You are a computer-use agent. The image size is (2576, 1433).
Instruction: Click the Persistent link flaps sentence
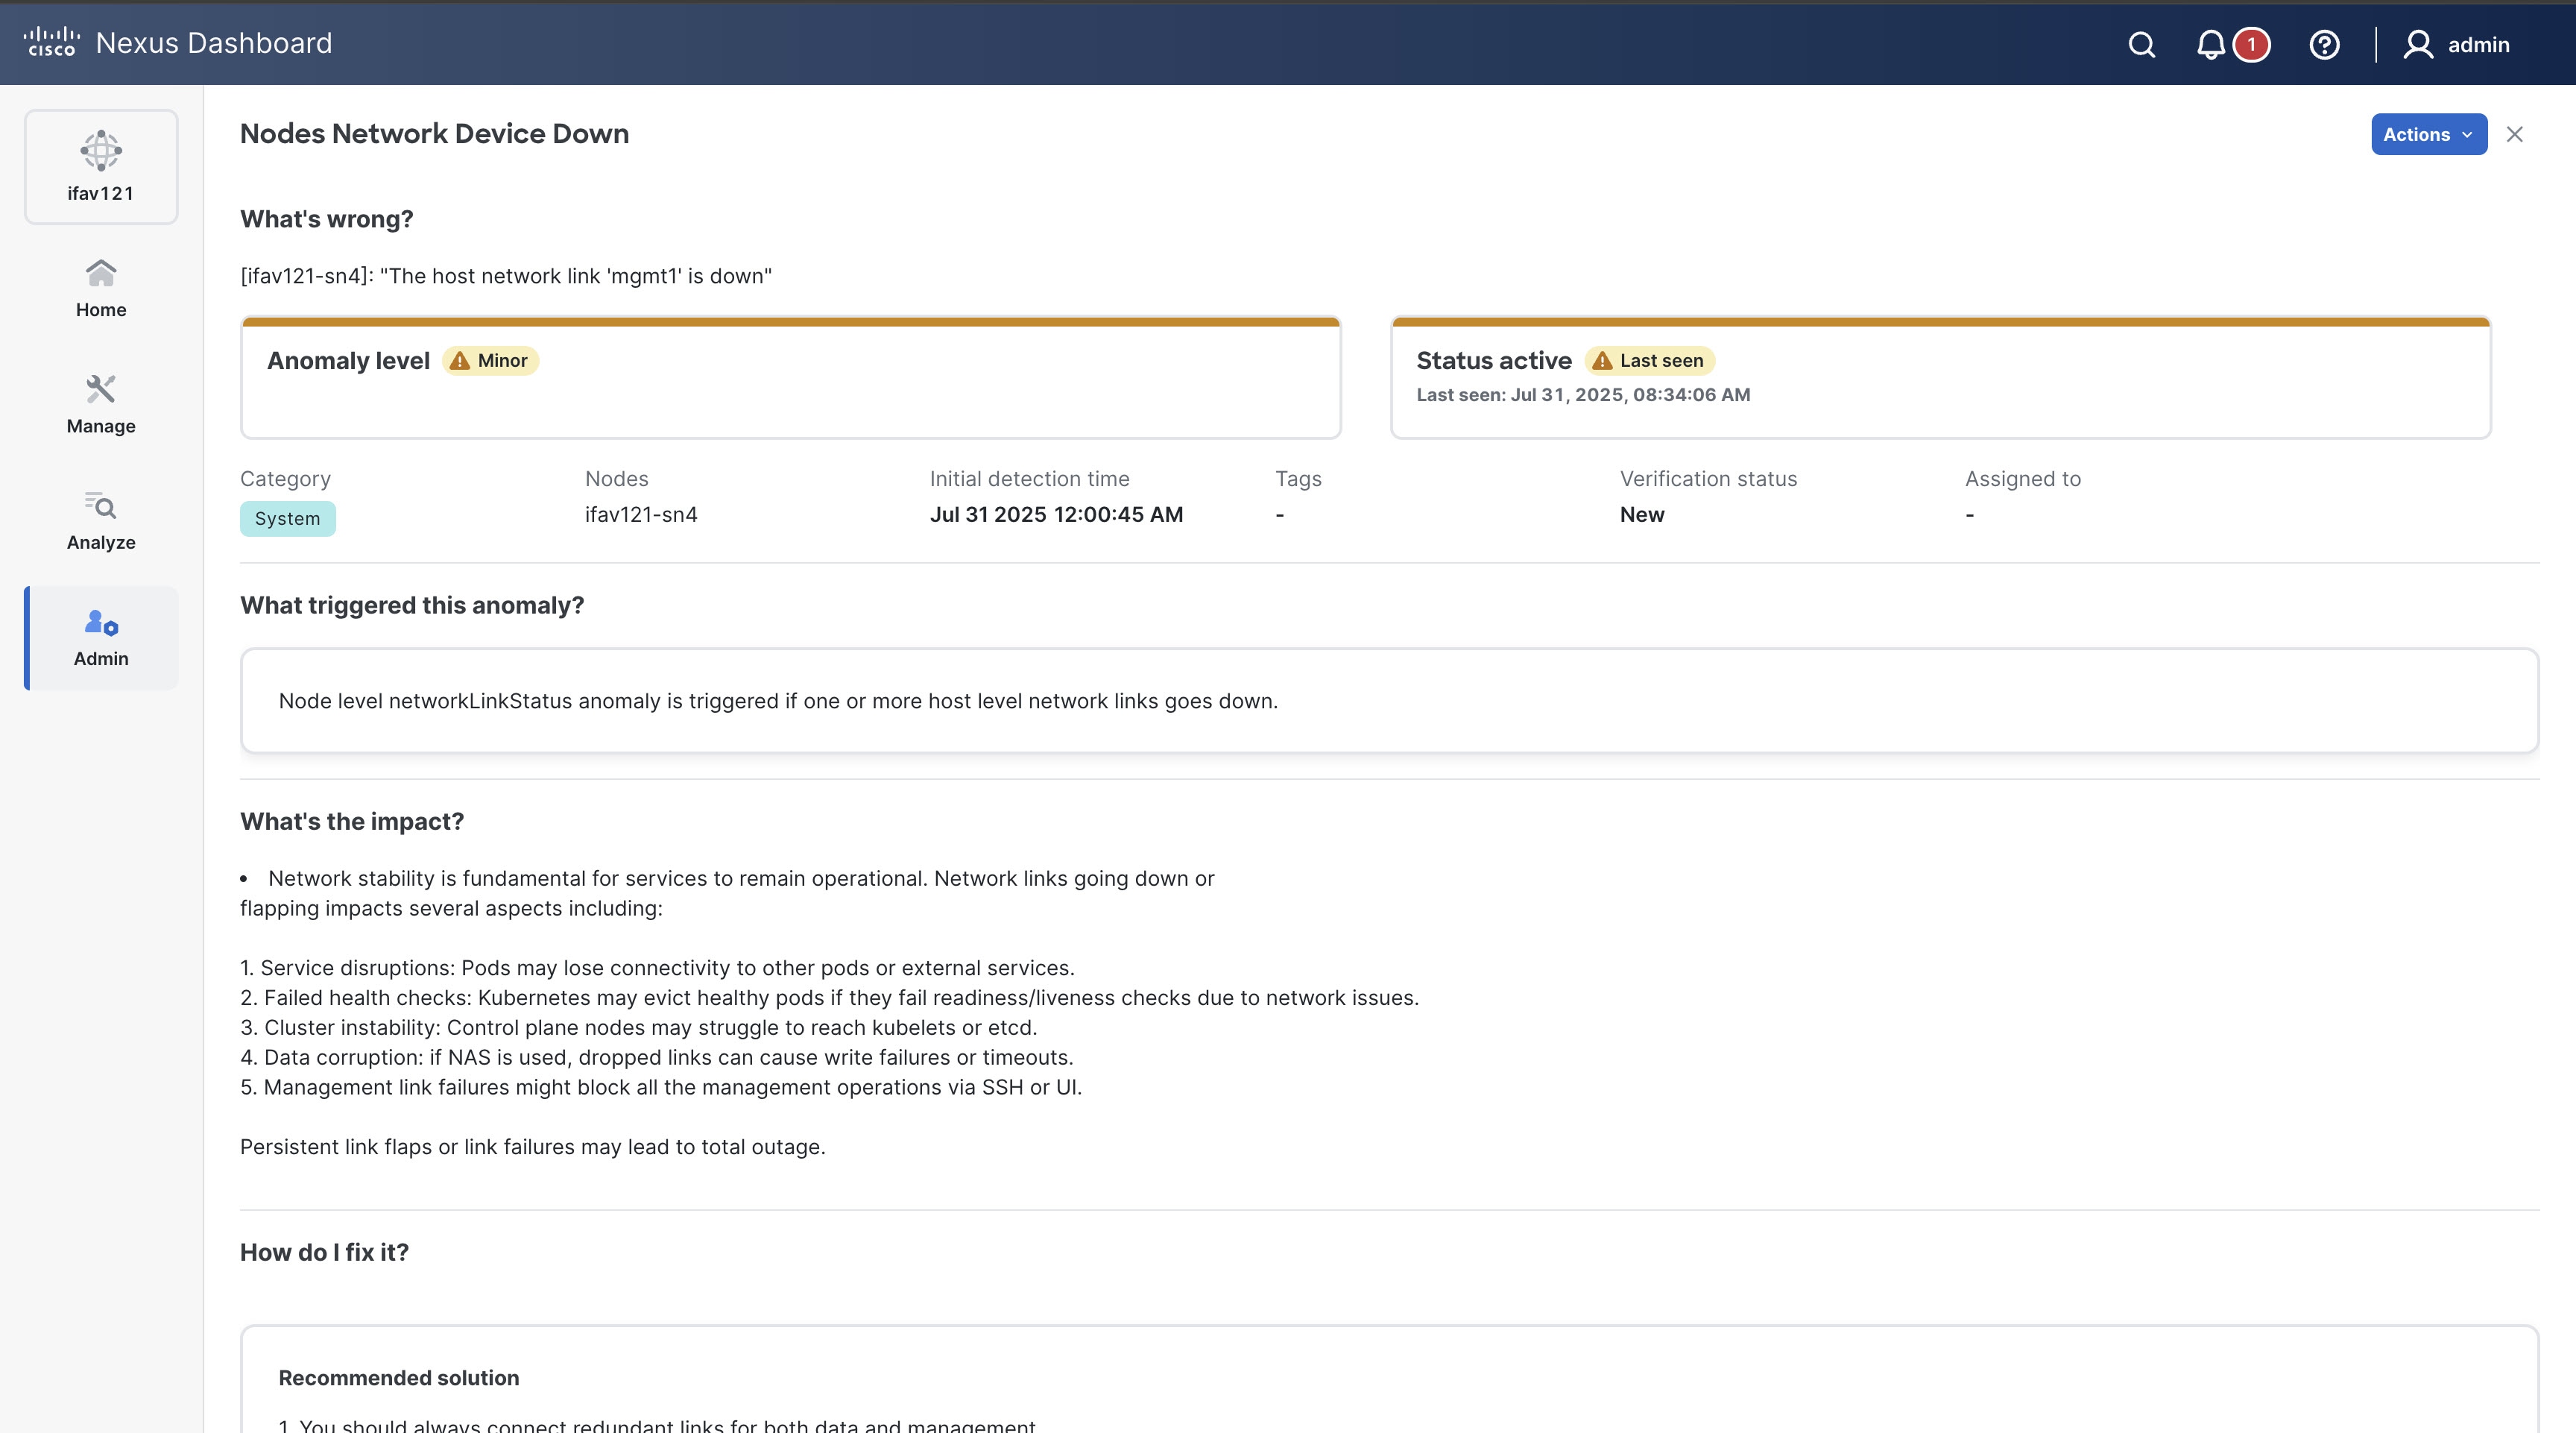533,1147
